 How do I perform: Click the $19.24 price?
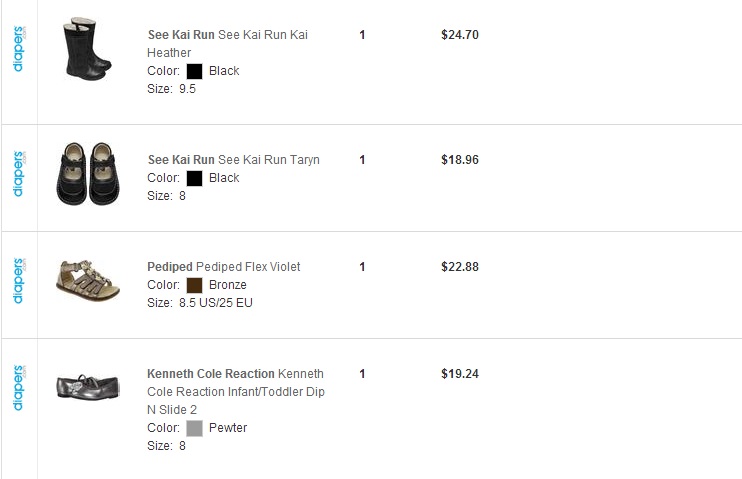point(460,374)
